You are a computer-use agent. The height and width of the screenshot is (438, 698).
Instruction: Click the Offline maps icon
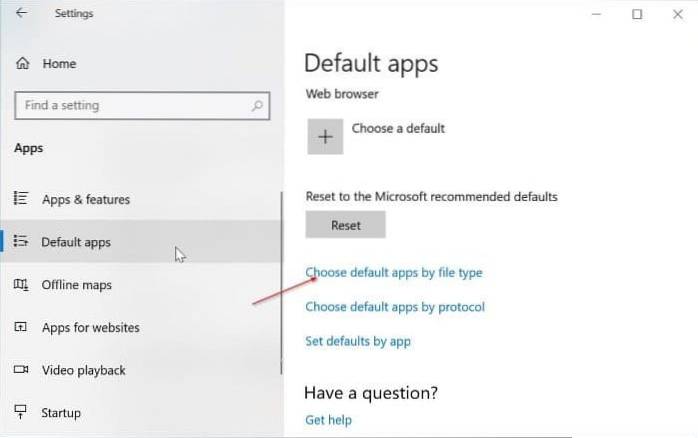tap(21, 285)
